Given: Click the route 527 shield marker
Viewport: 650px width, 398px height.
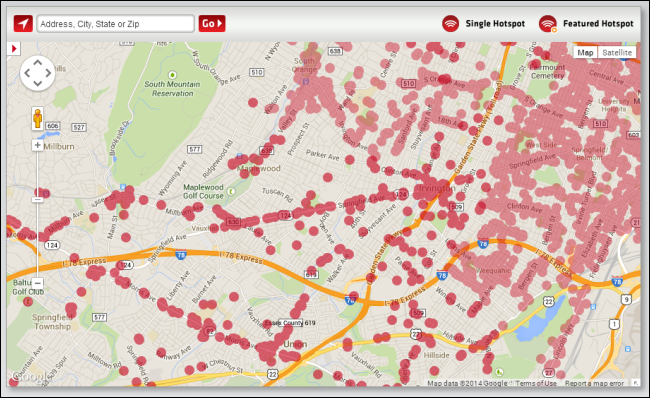Looking at the screenshot, I should coord(79,127).
